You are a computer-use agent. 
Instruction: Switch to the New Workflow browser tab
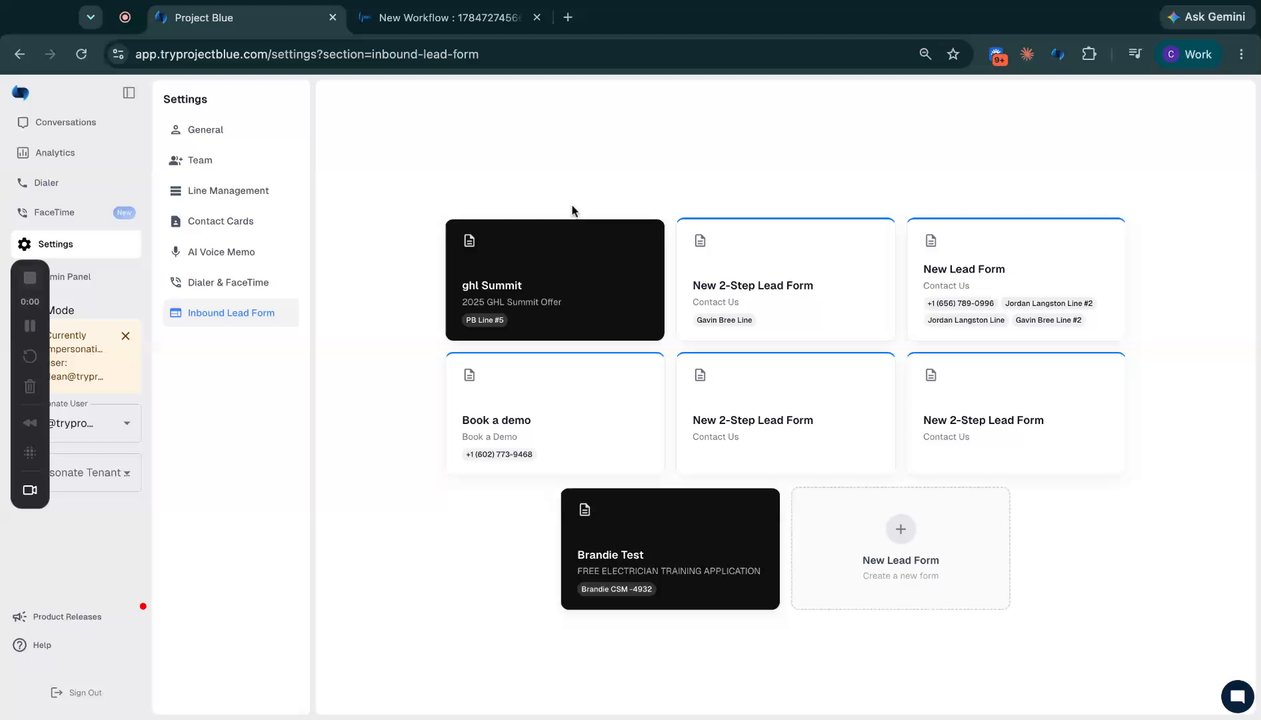click(450, 17)
